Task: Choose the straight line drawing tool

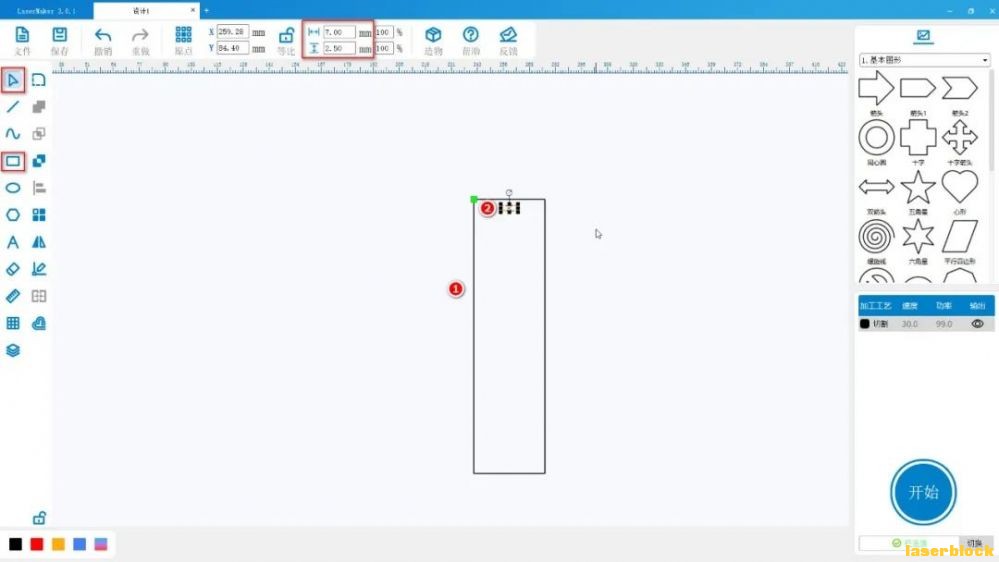Action: pos(13,107)
